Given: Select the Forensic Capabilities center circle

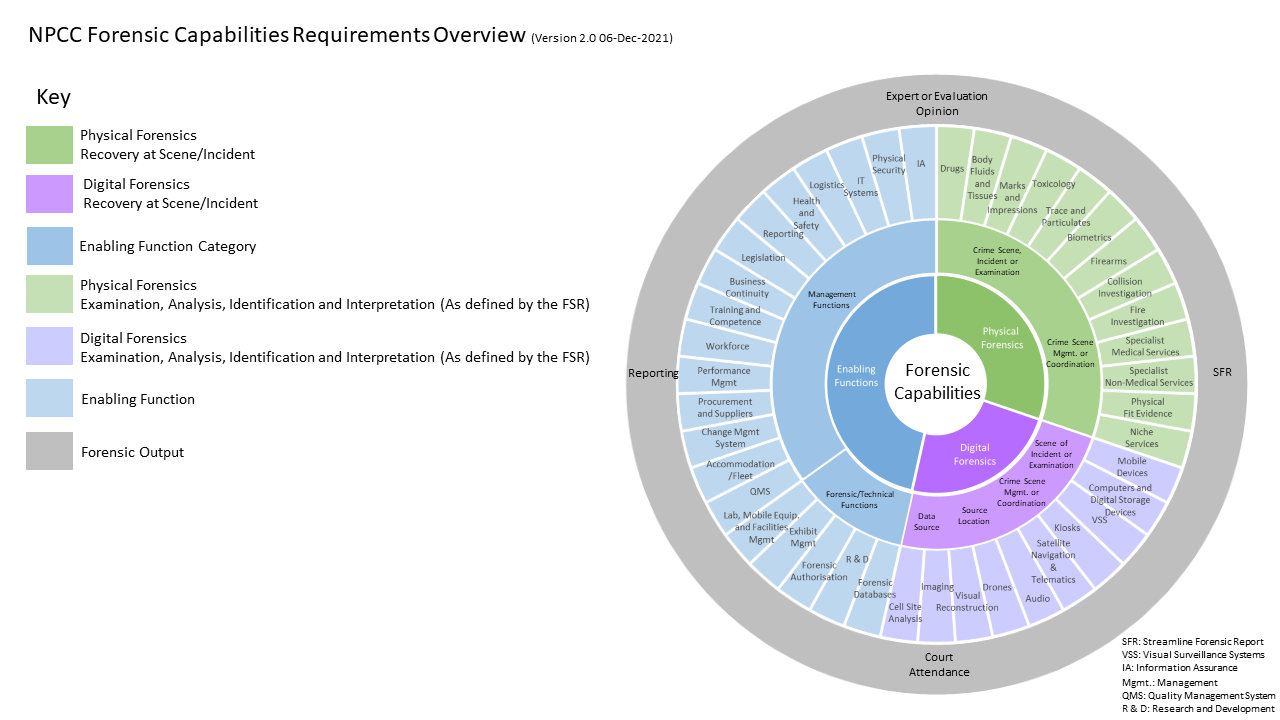Looking at the screenshot, I should 937,383.
